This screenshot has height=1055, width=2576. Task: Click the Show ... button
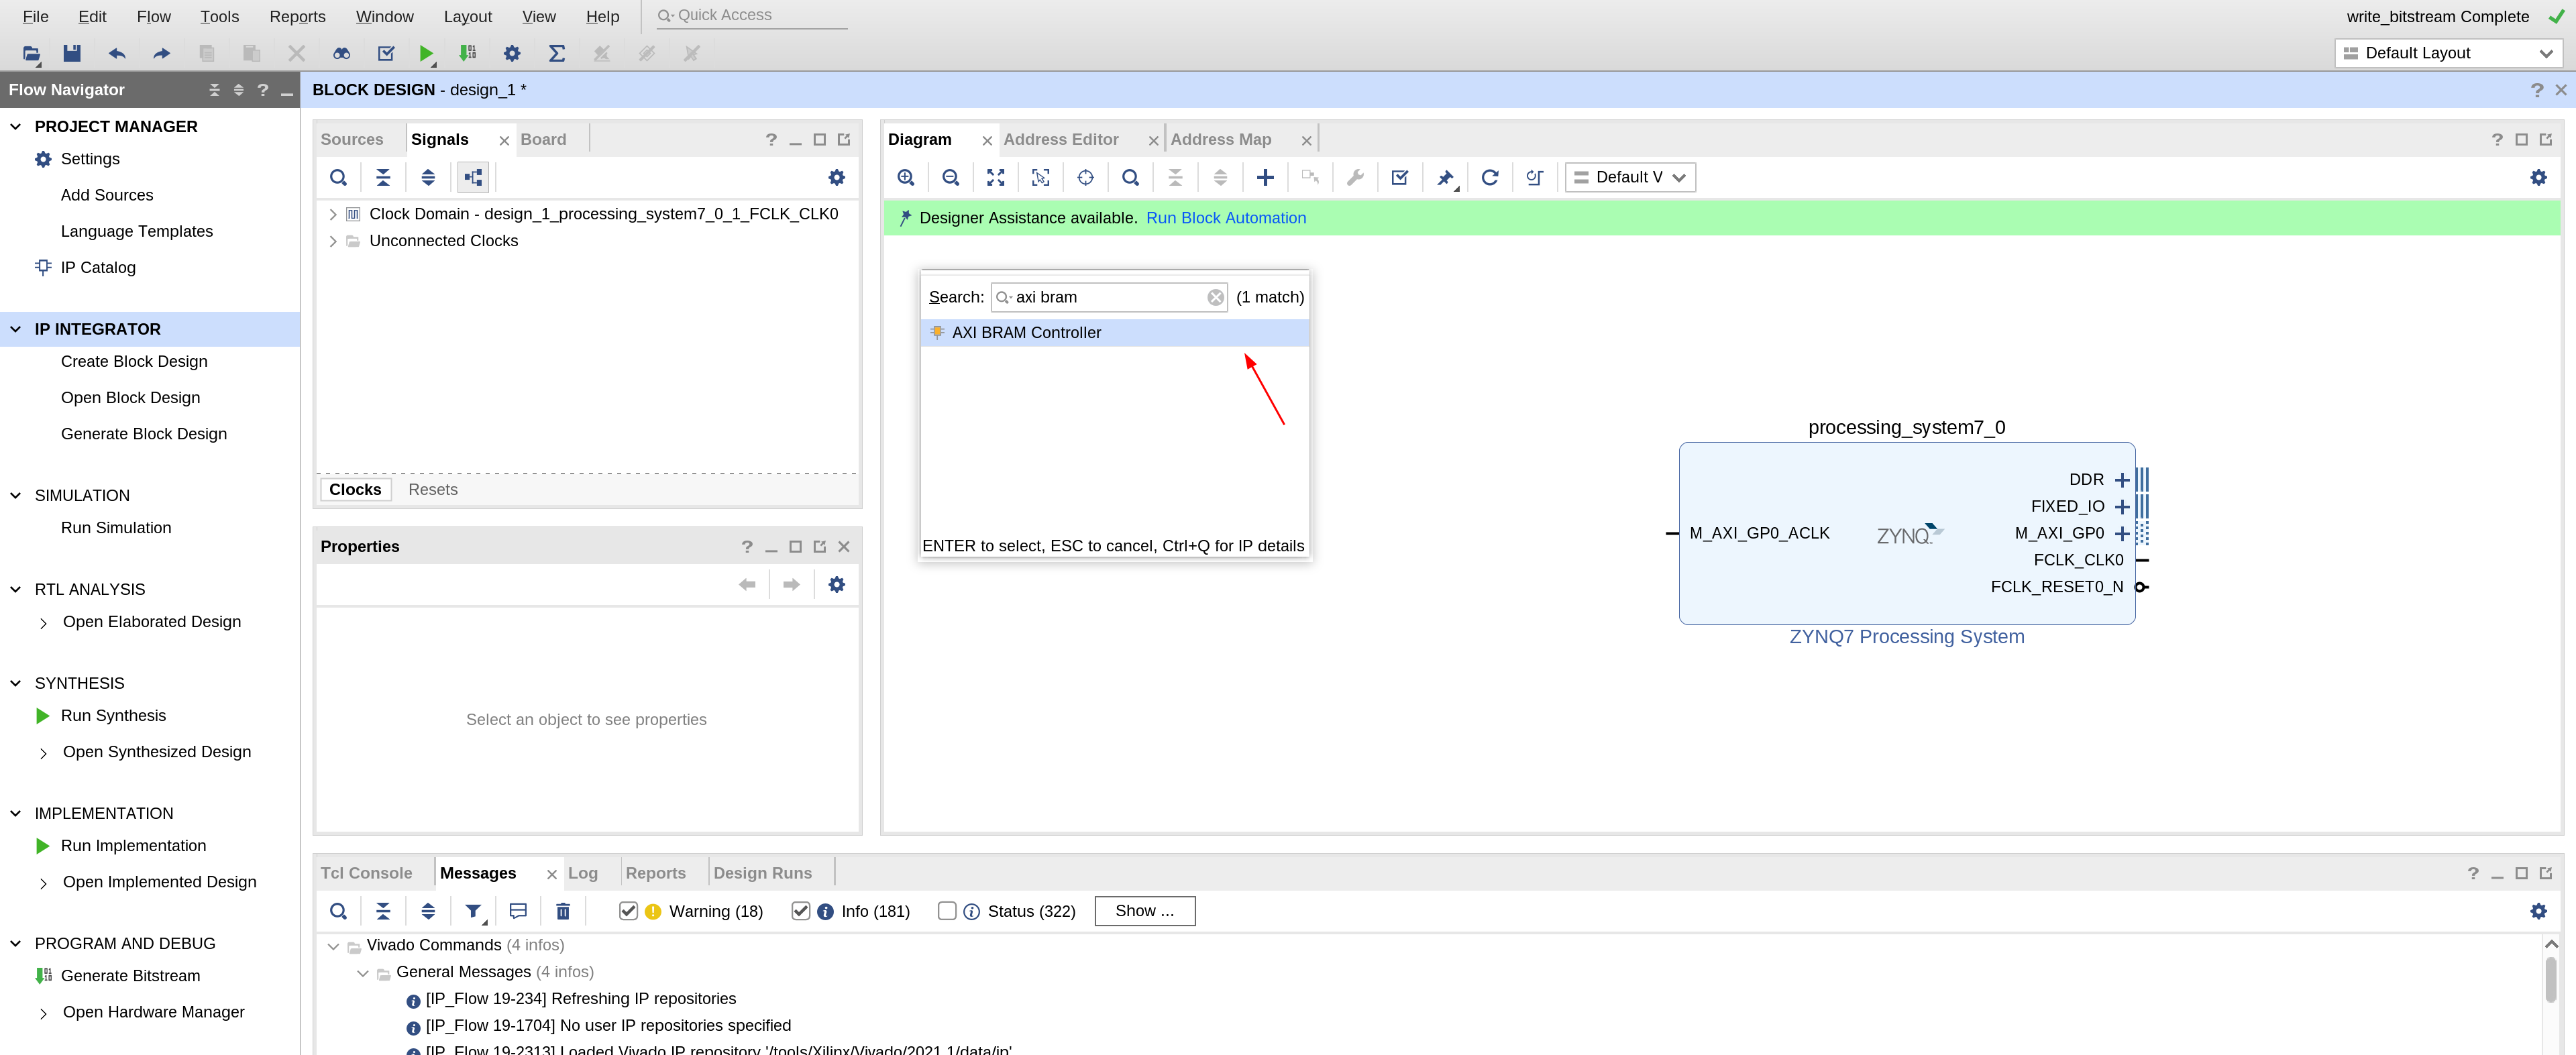coord(1144,911)
